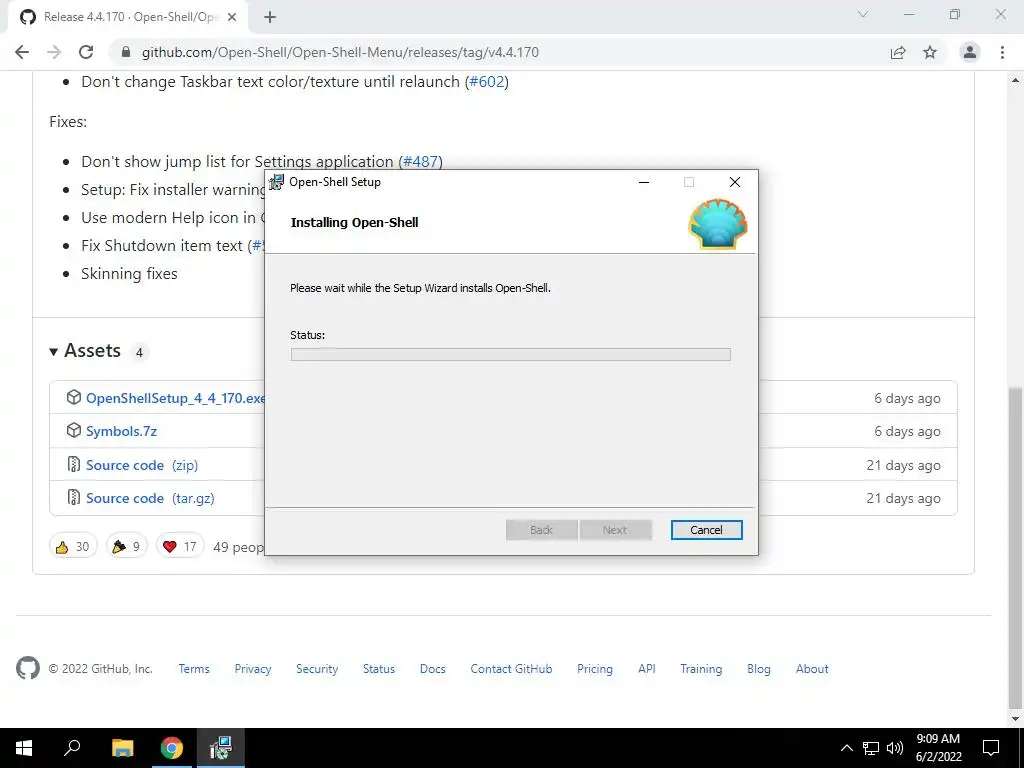Open Windows taskbar search

pos(72,748)
